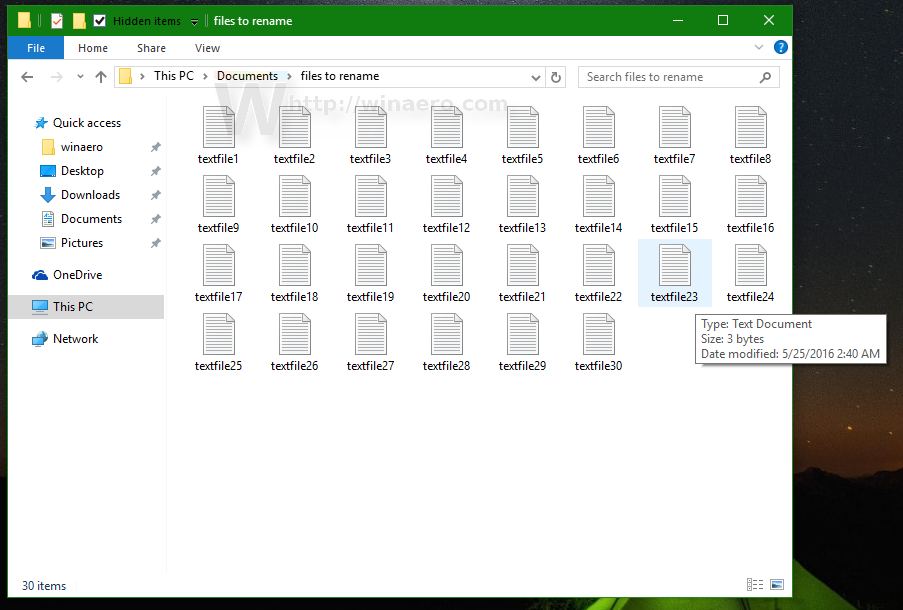Open the Quick Access Toolbar customization dropdown
The image size is (903, 610).
click(194, 20)
